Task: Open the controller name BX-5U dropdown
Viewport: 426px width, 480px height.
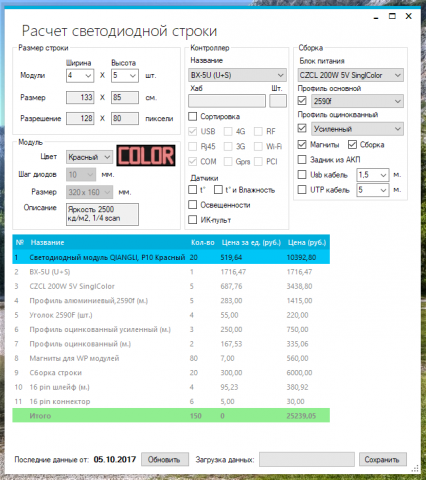Action: point(237,75)
